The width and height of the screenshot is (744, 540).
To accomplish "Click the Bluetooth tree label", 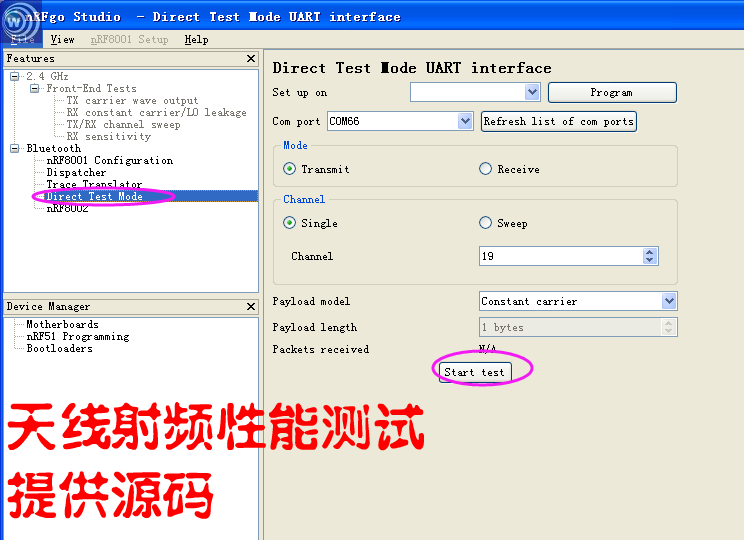I will click(x=54, y=149).
